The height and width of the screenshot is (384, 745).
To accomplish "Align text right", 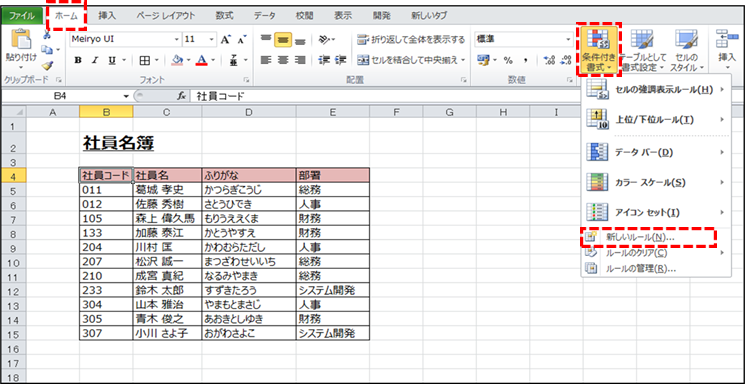I will click(300, 60).
